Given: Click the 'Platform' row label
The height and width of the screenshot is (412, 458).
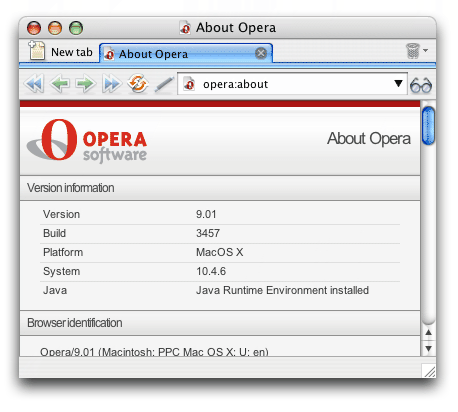Looking at the screenshot, I should [63, 252].
